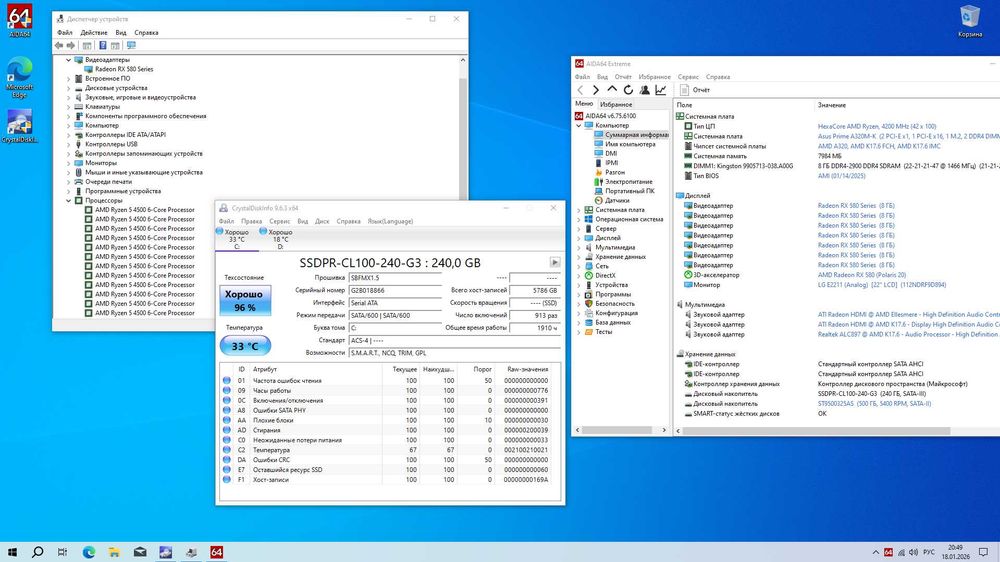The width and height of the screenshot is (1000, 562).
Task: Click properties pane icon in Device Manager toolbar
Action: pos(87,45)
